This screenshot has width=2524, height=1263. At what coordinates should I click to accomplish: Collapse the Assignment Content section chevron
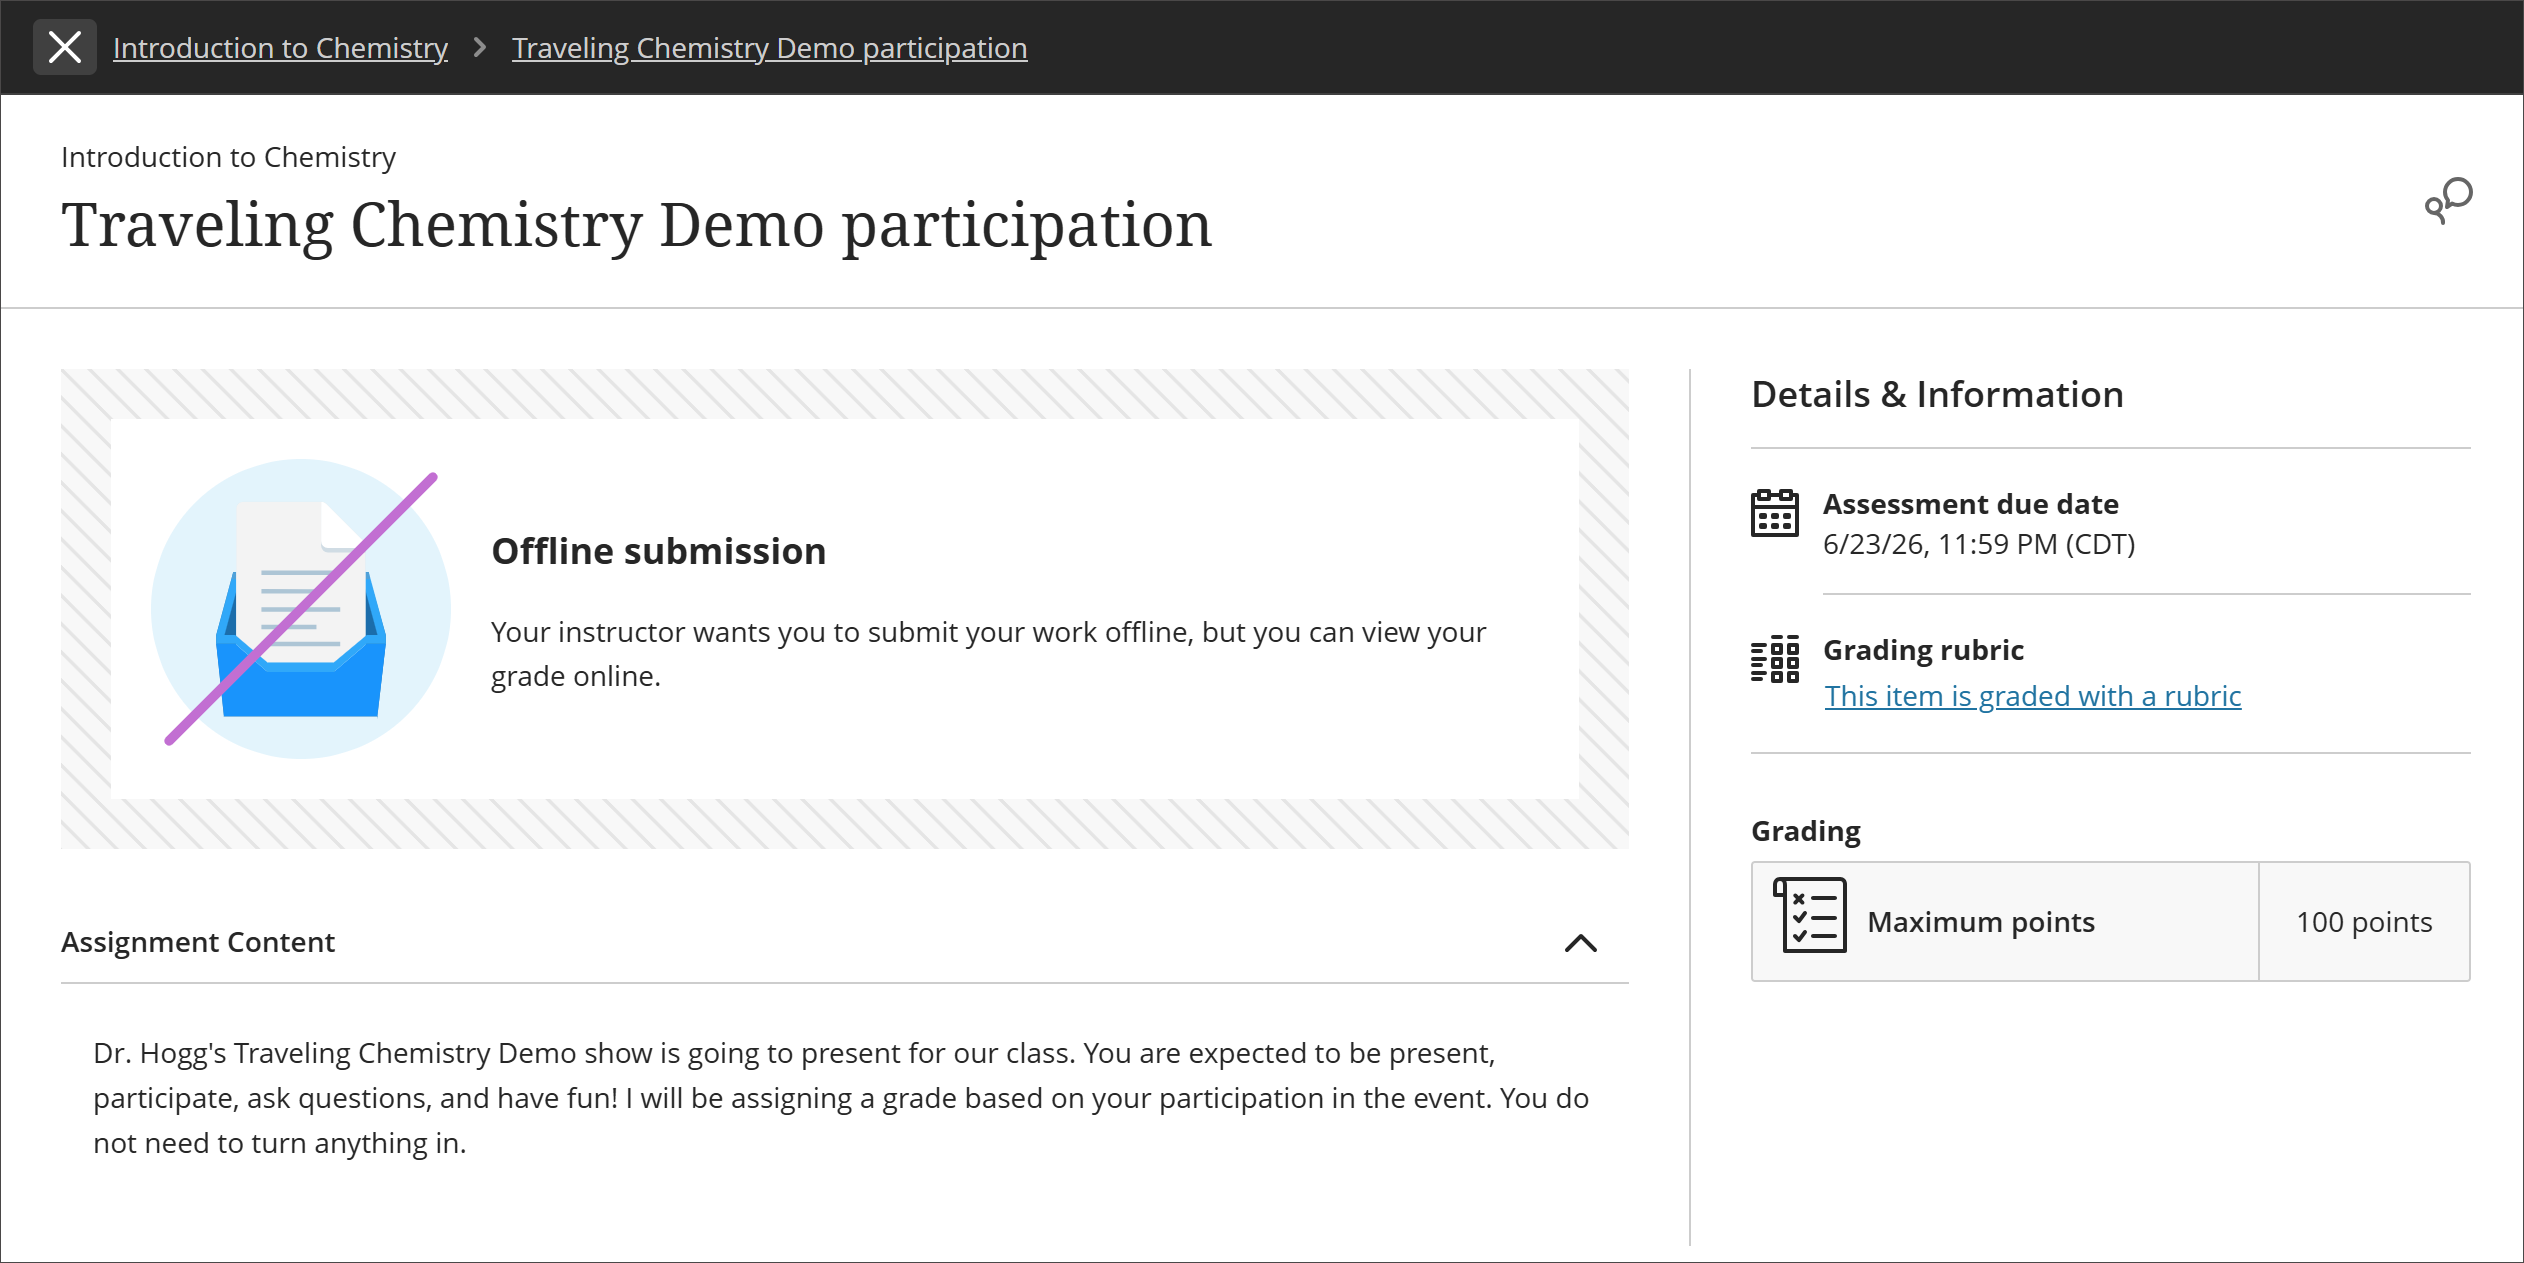[1580, 943]
